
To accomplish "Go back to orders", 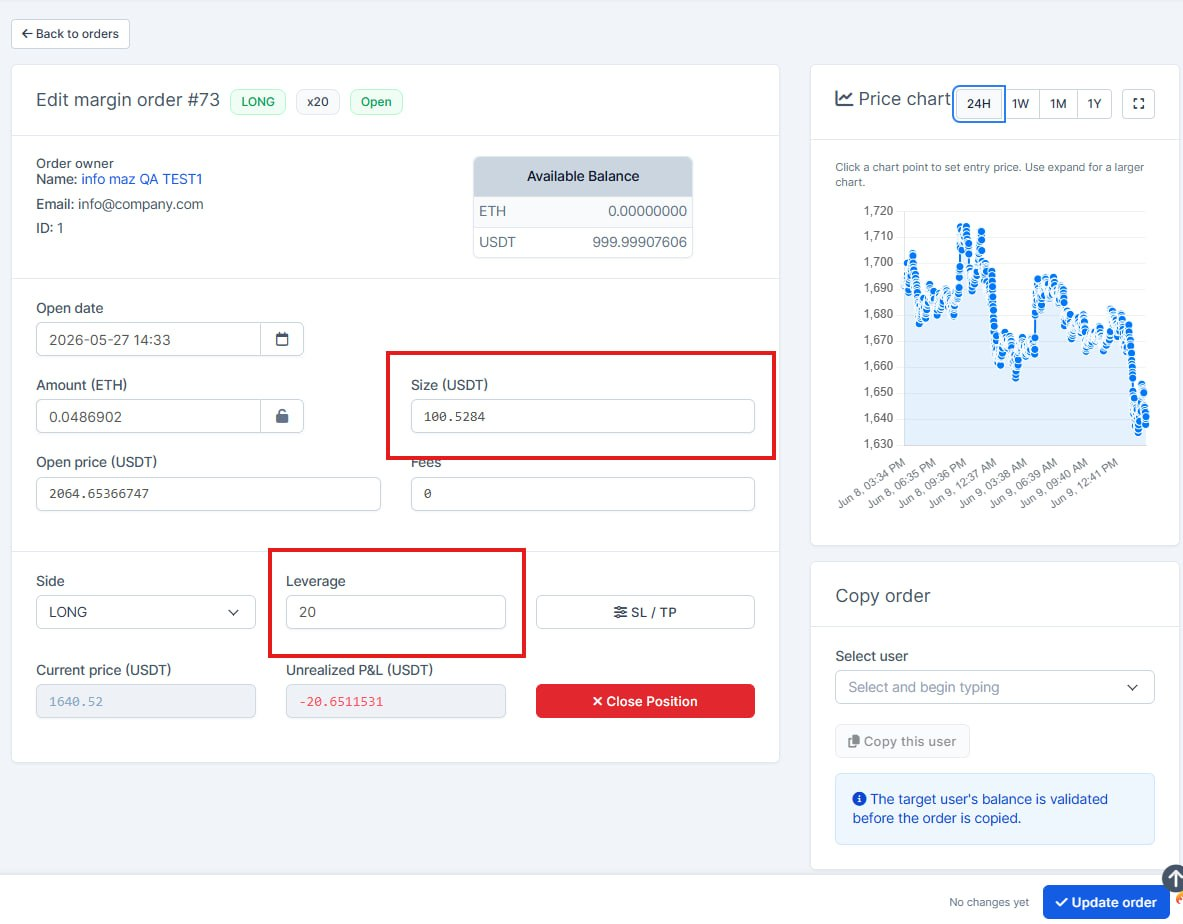I will coord(70,34).
